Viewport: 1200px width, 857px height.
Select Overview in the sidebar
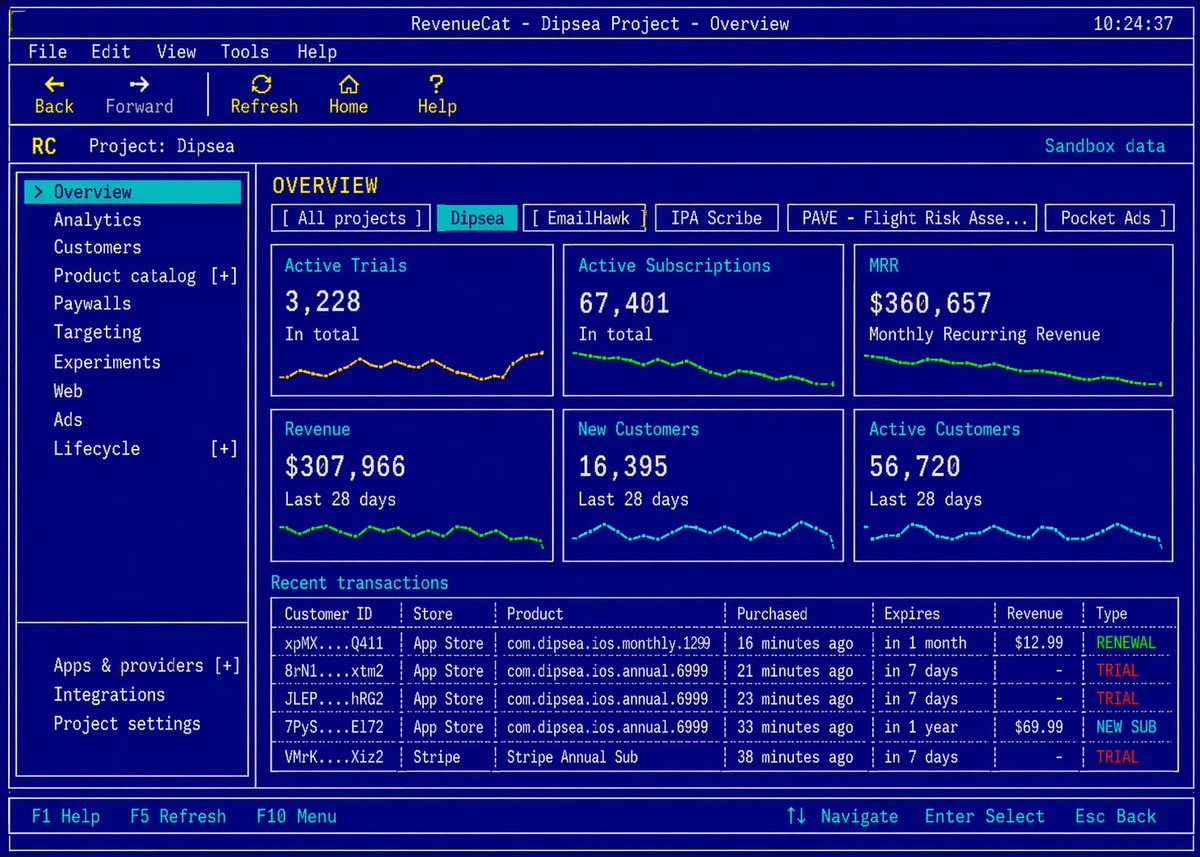click(133, 192)
